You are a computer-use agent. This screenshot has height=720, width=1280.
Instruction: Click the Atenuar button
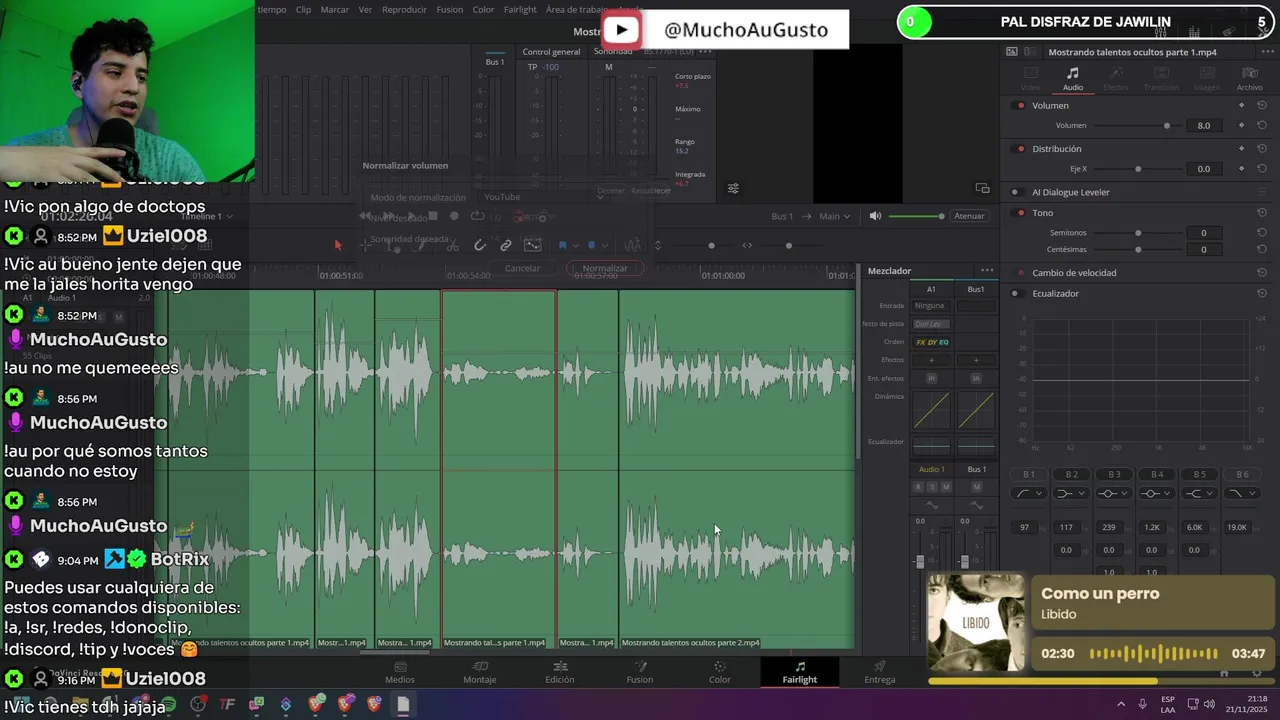tap(969, 216)
